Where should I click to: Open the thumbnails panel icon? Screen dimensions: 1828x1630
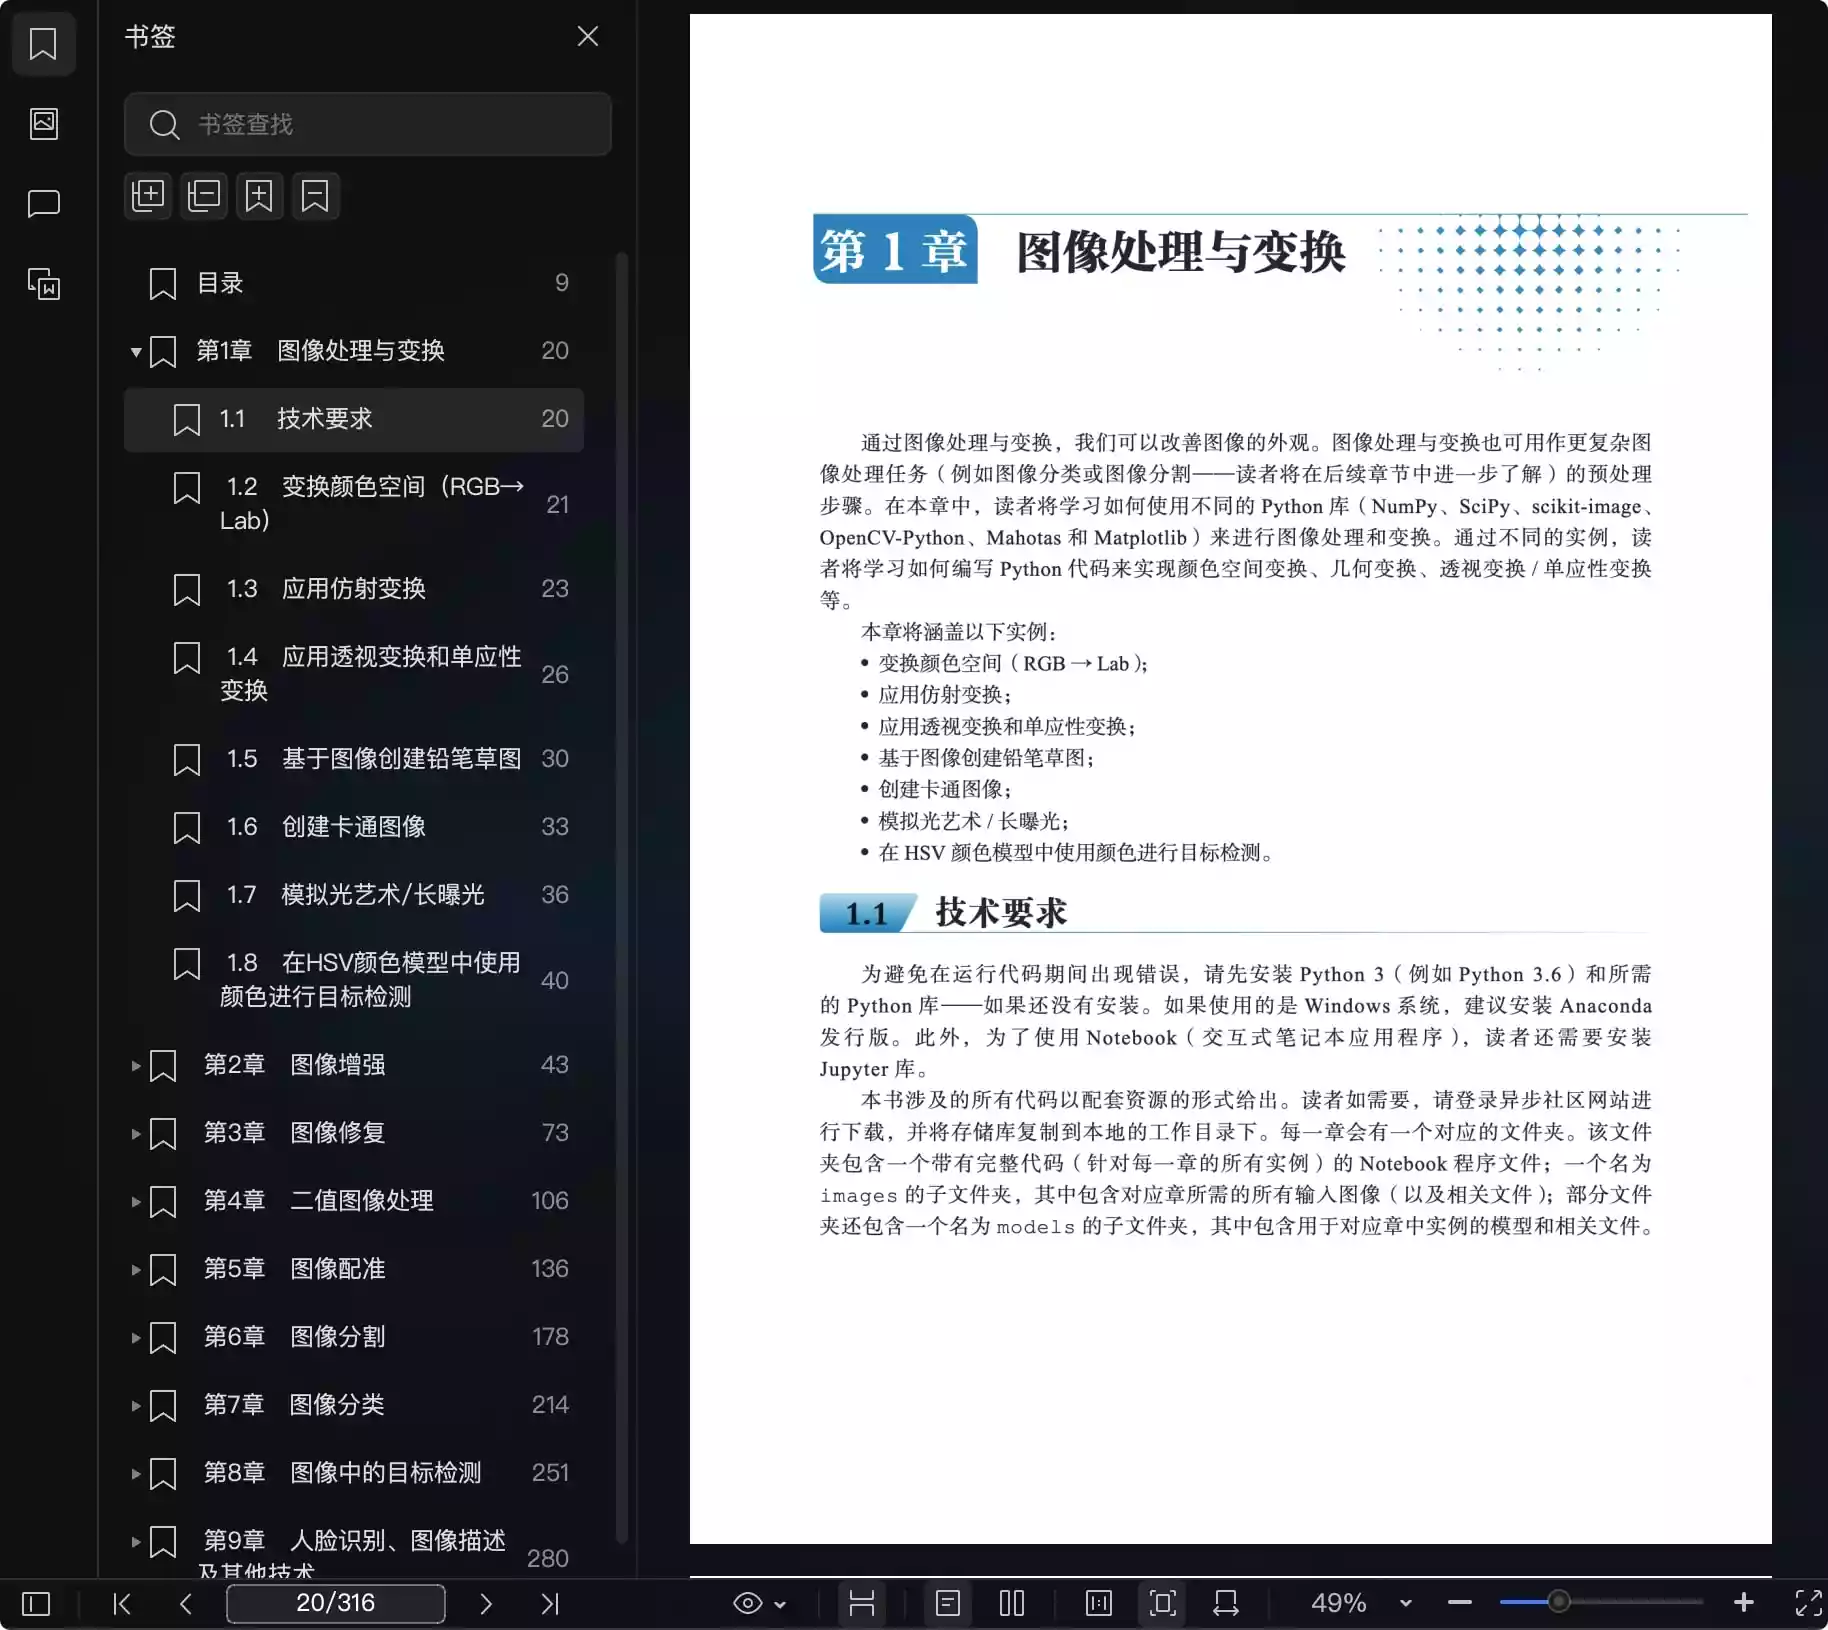[44, 123]
